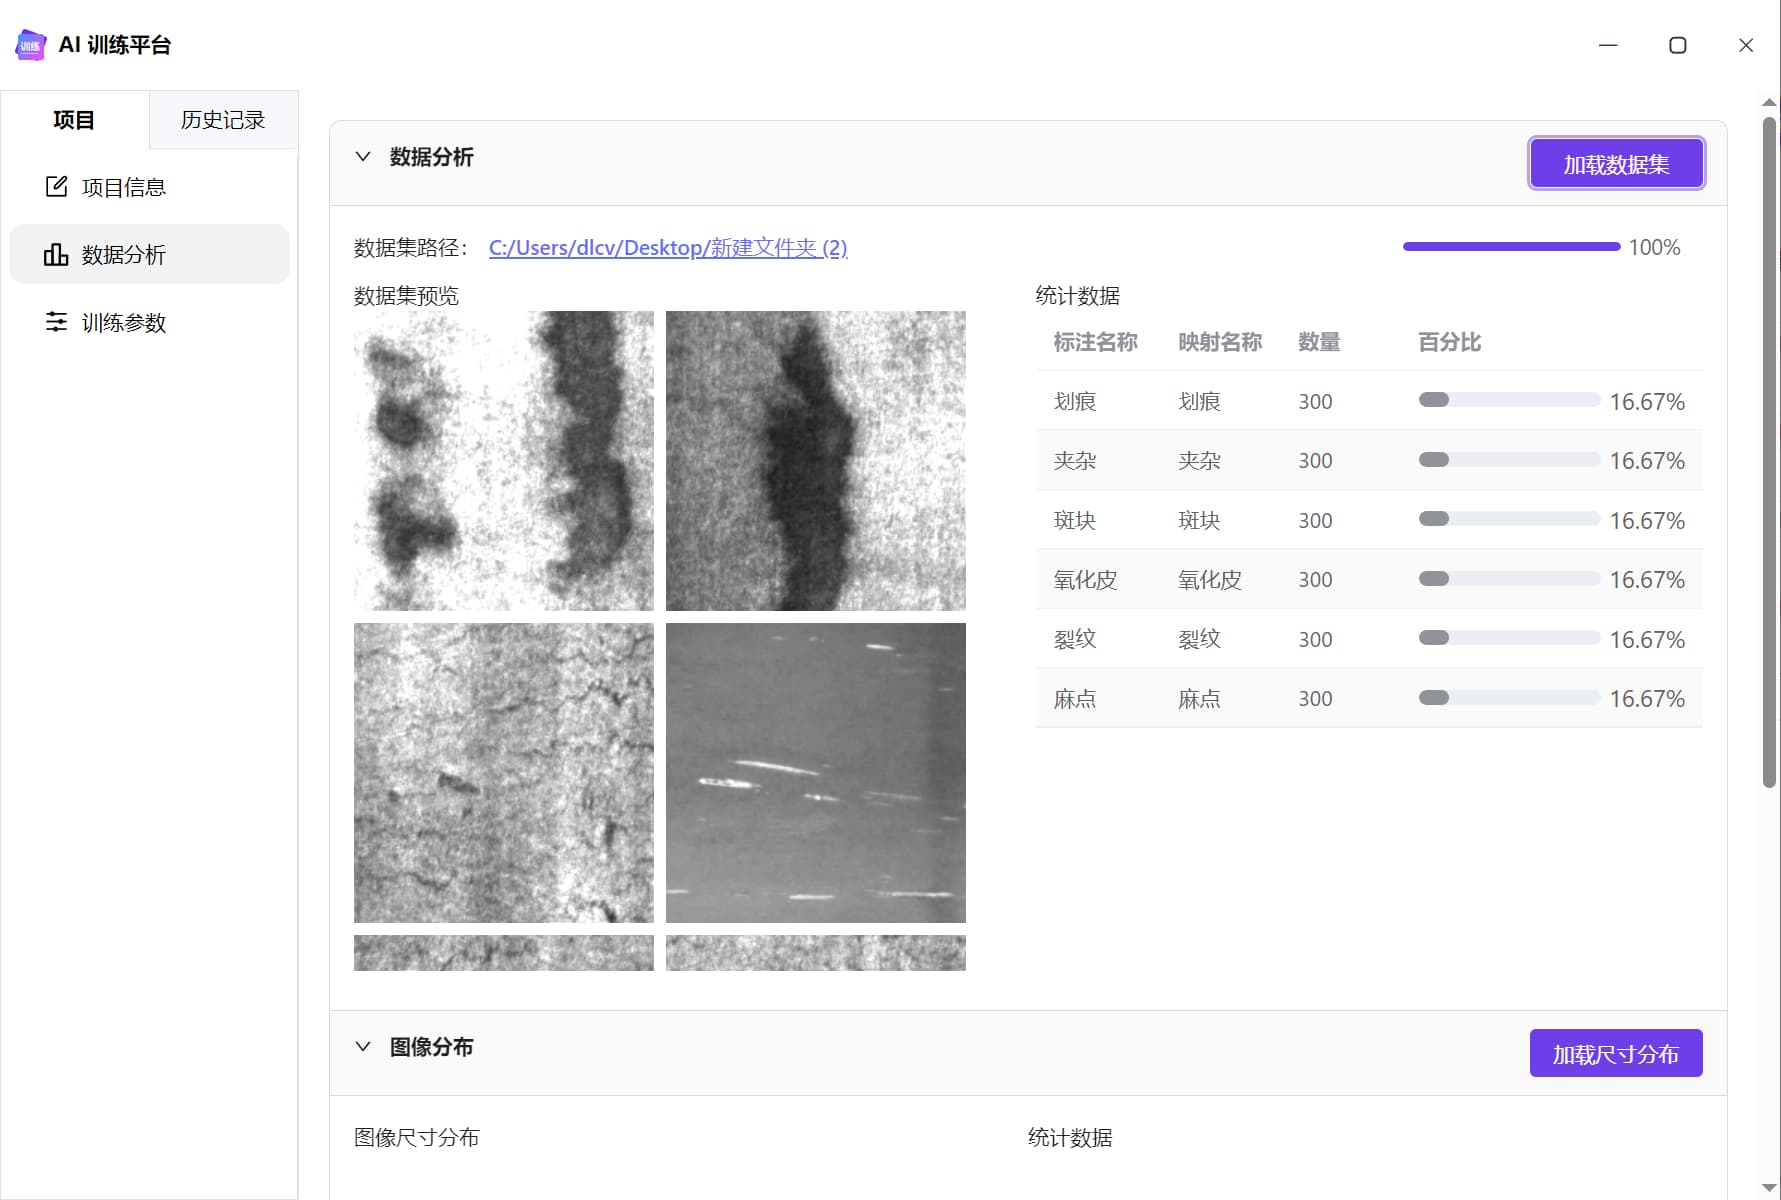Open the 数据分析 sidebar entry
Screen dimensions: 1781x1200
(149, 254)
